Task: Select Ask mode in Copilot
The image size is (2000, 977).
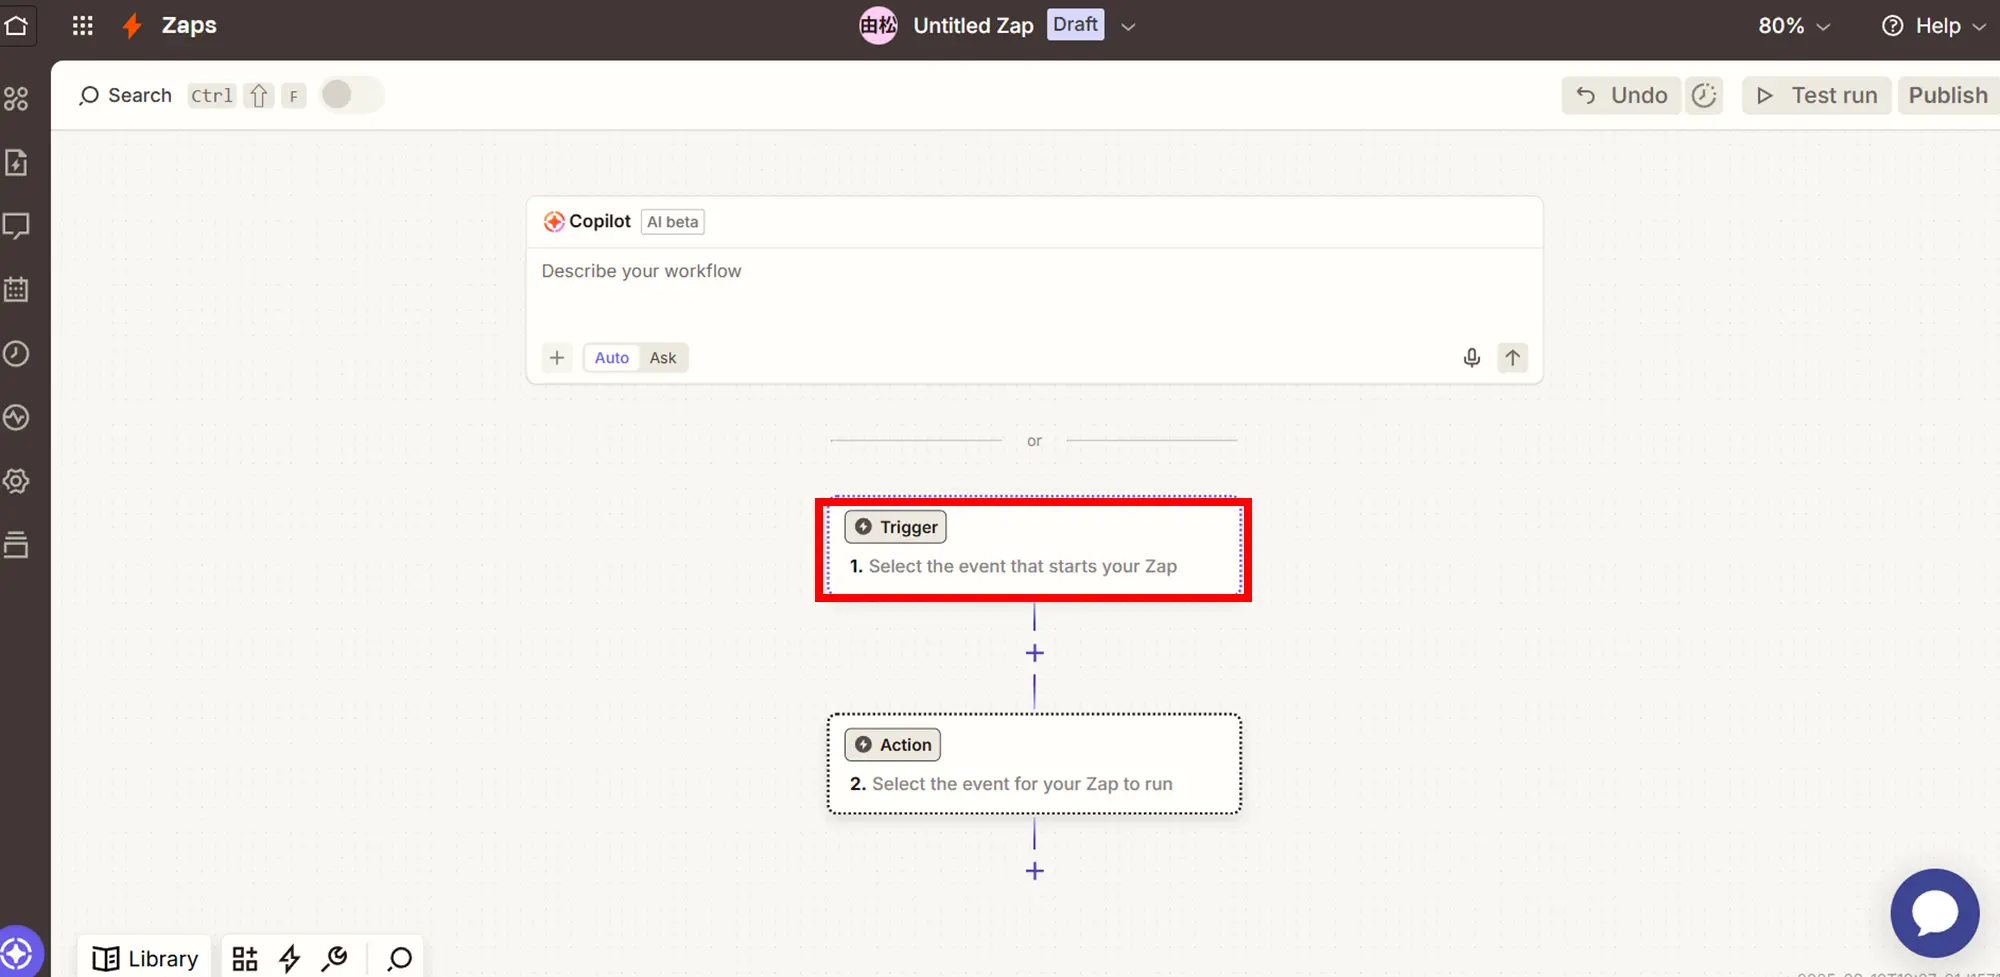Action: pyautogui.click(x=663, y=358)
